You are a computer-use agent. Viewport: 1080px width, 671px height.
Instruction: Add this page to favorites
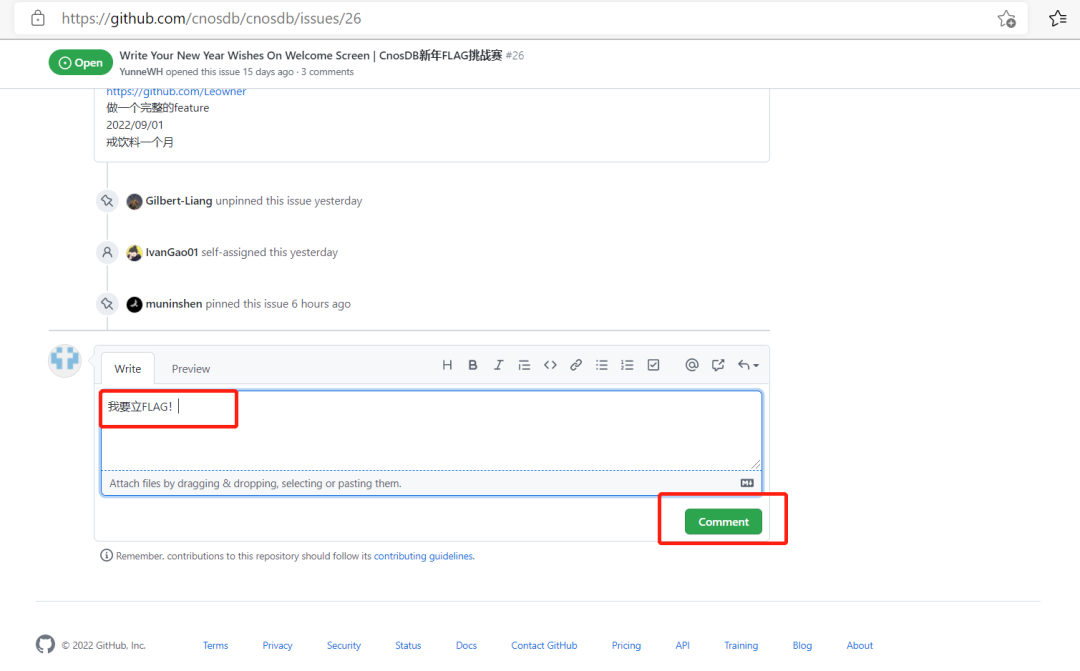1006,19
